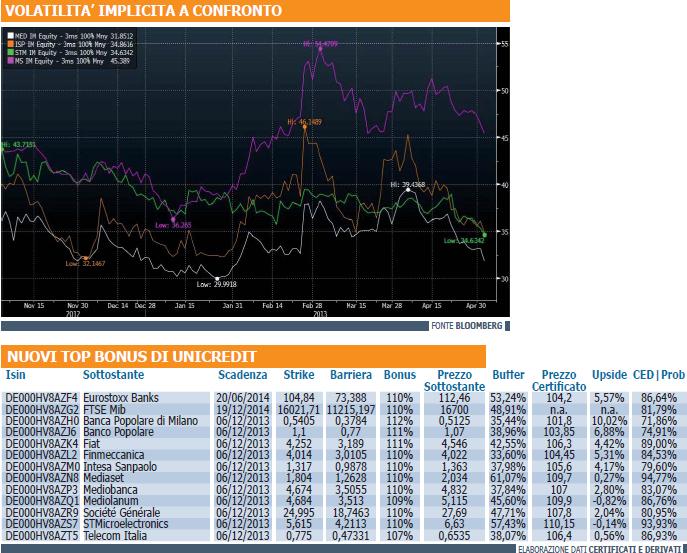The width and height of the screenshot is (687, 553).
Task: Click the 'Prezzo Sottostante' column header
Action: pyautogui.click(x=454, y=381)
